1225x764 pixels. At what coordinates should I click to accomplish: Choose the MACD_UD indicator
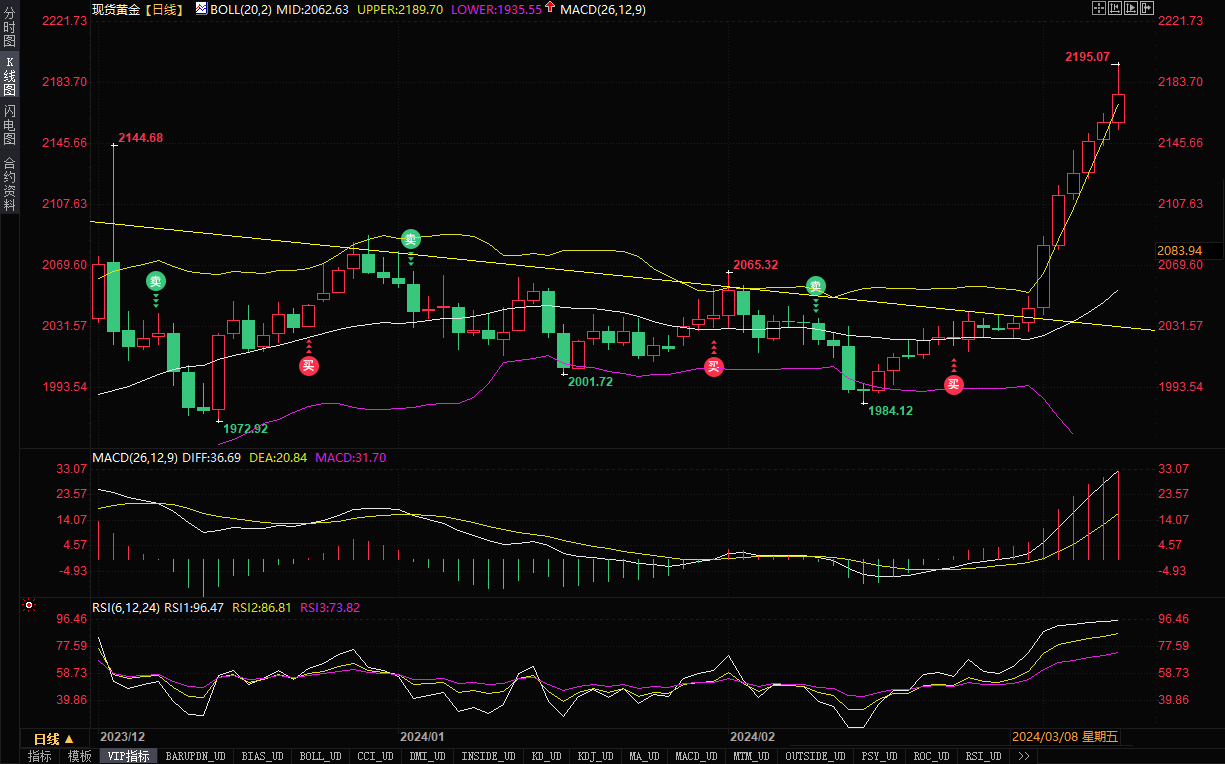695,757
